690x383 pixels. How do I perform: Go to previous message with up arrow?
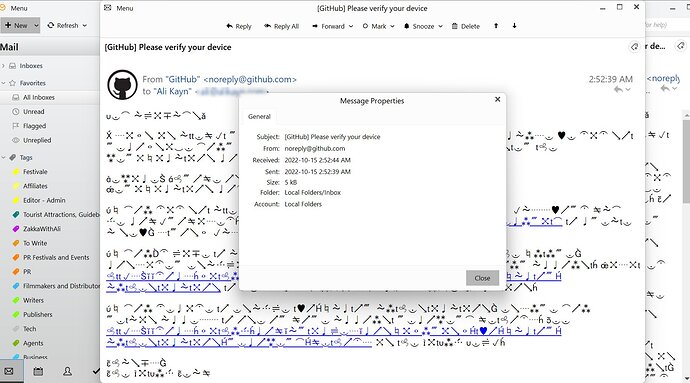click(x=496, y=26)
